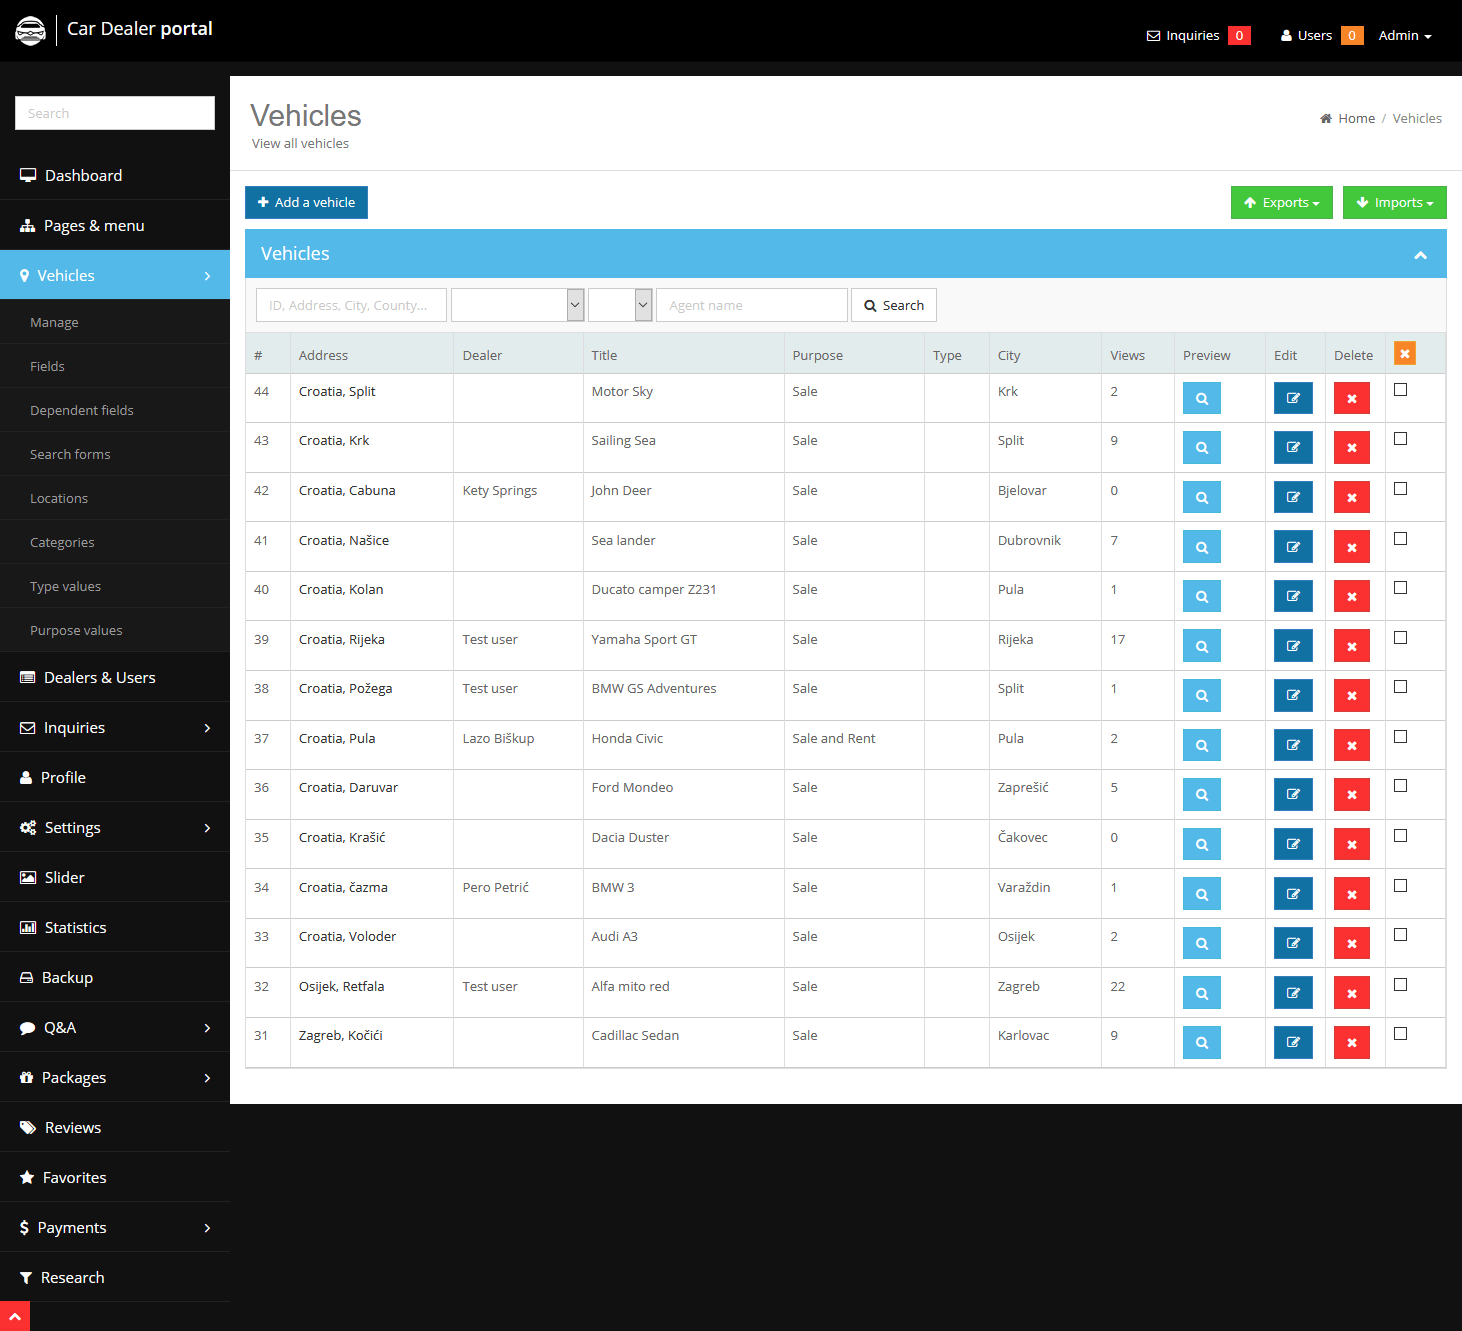Expand the Admin menu

click(x=1404, y=35)
